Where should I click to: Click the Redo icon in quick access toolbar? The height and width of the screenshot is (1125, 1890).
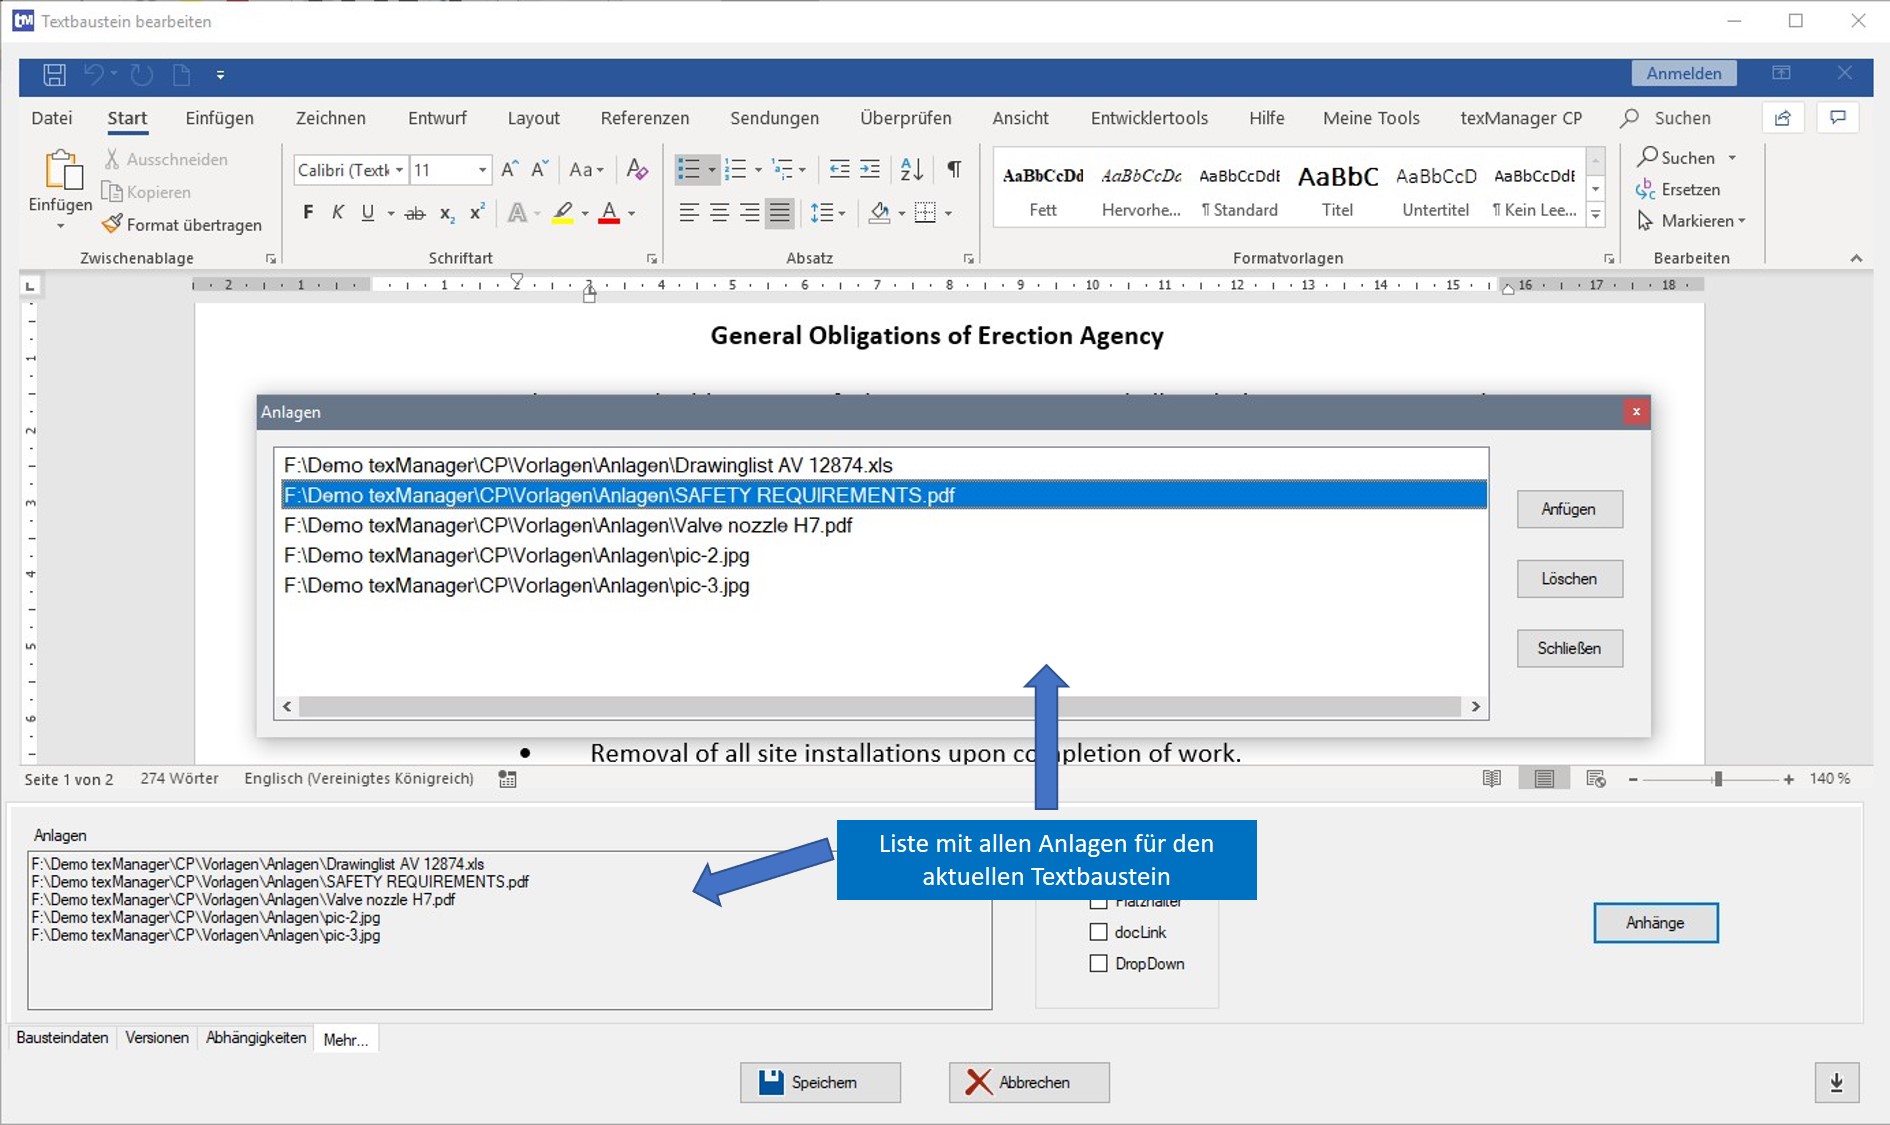[x=142, y=74]
